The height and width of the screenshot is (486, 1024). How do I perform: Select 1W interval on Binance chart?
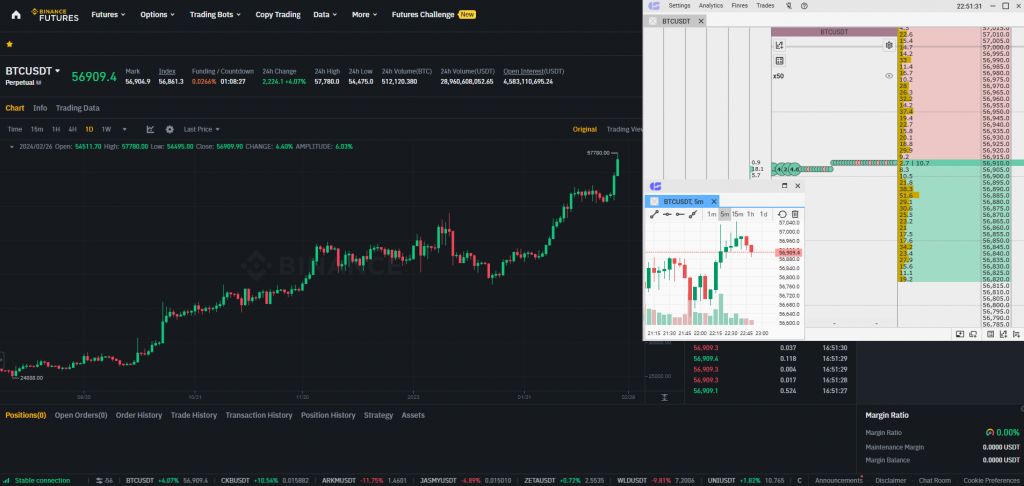[106, 129]
